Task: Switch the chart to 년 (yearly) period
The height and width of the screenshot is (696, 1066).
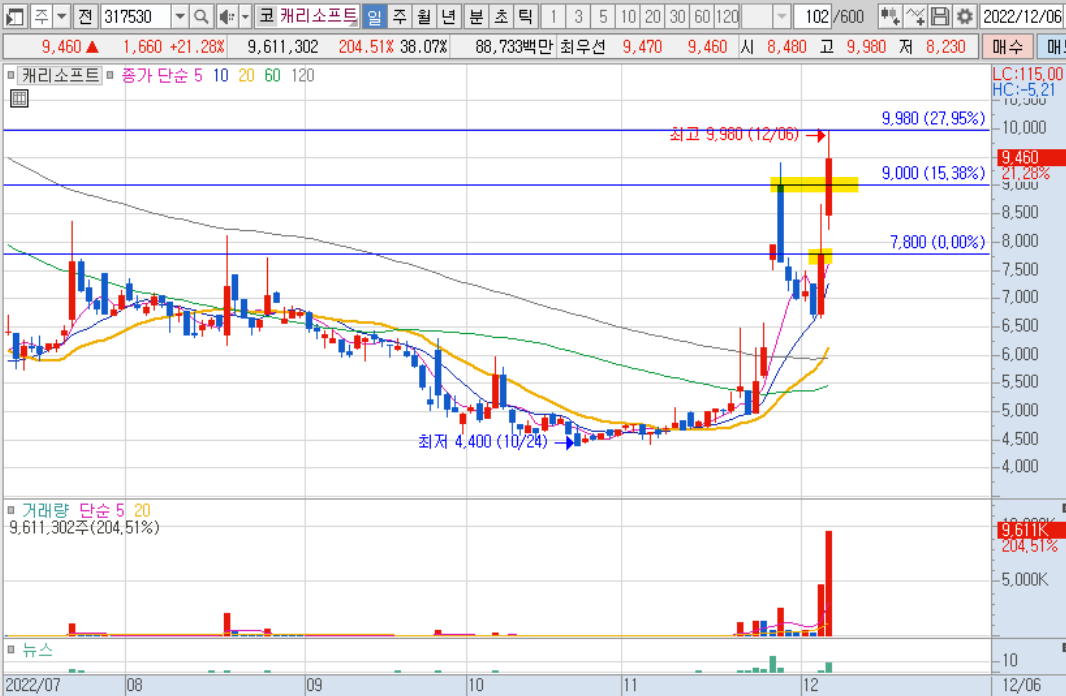Action: (448, 16)
